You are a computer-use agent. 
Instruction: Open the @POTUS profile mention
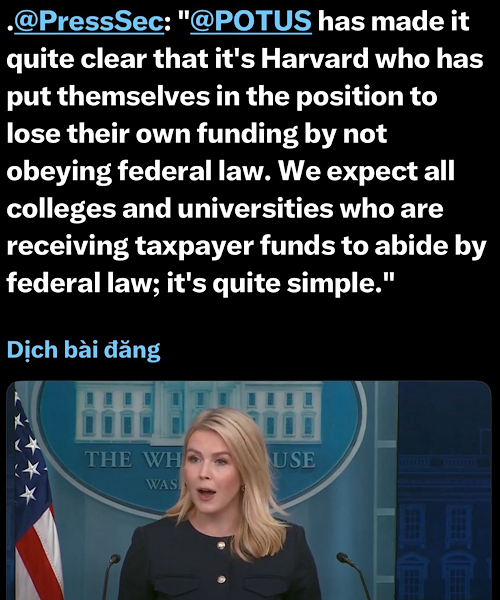251,21
